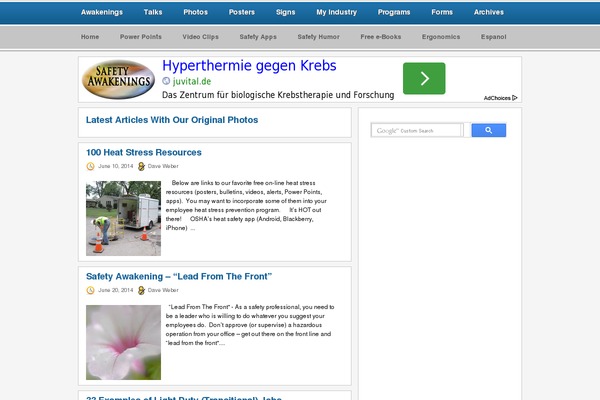Open the Hyperthermie gegen Krebs ad headline
Viewport: 600px width, 400px height.
(249, 66)
